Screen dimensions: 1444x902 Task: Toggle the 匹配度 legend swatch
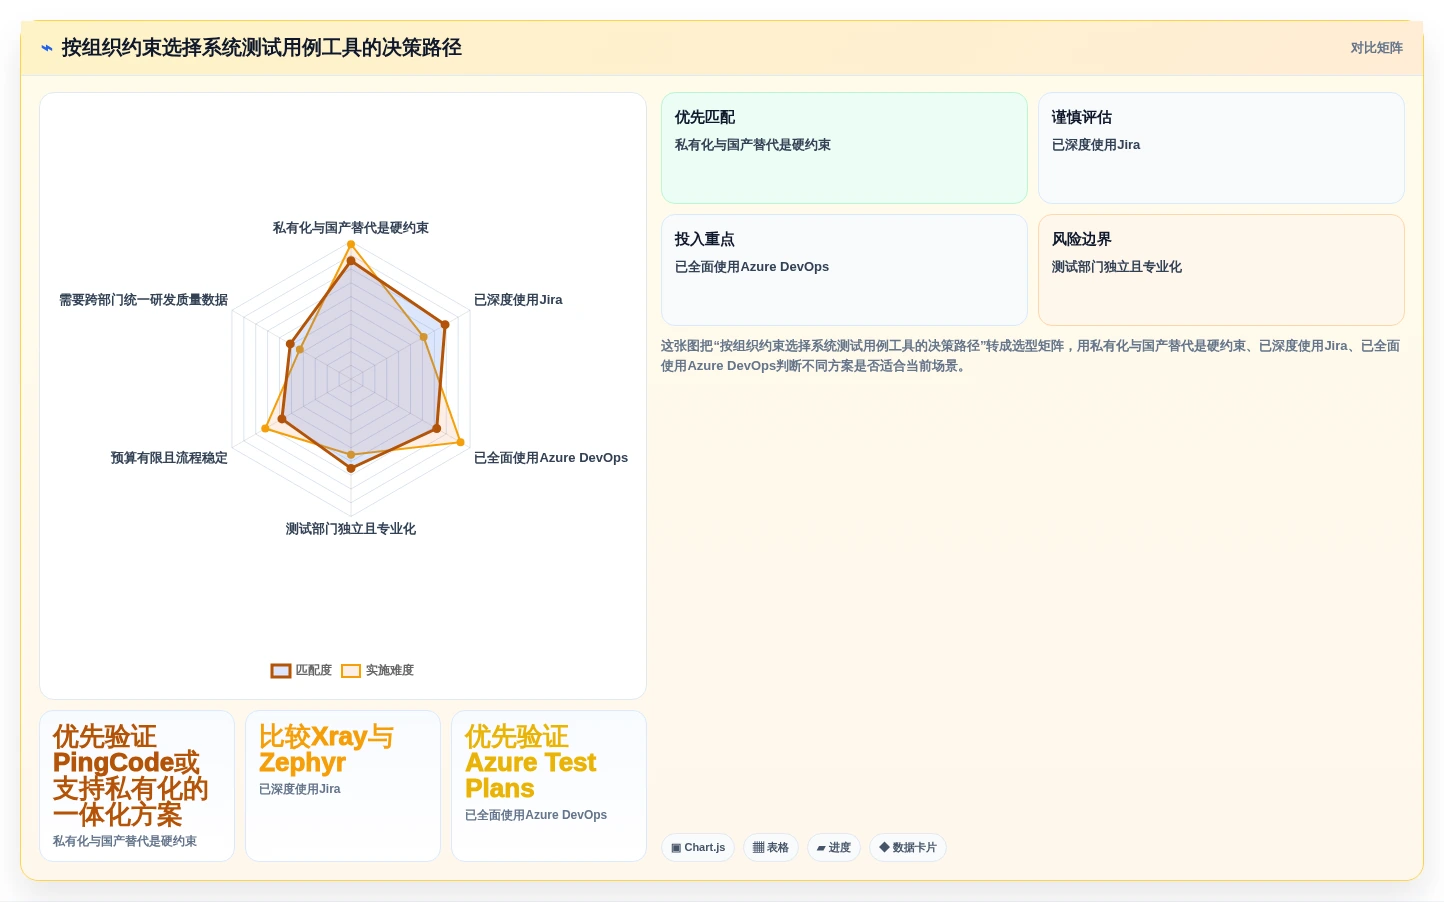pyautogui.click(x=281, y=671)
